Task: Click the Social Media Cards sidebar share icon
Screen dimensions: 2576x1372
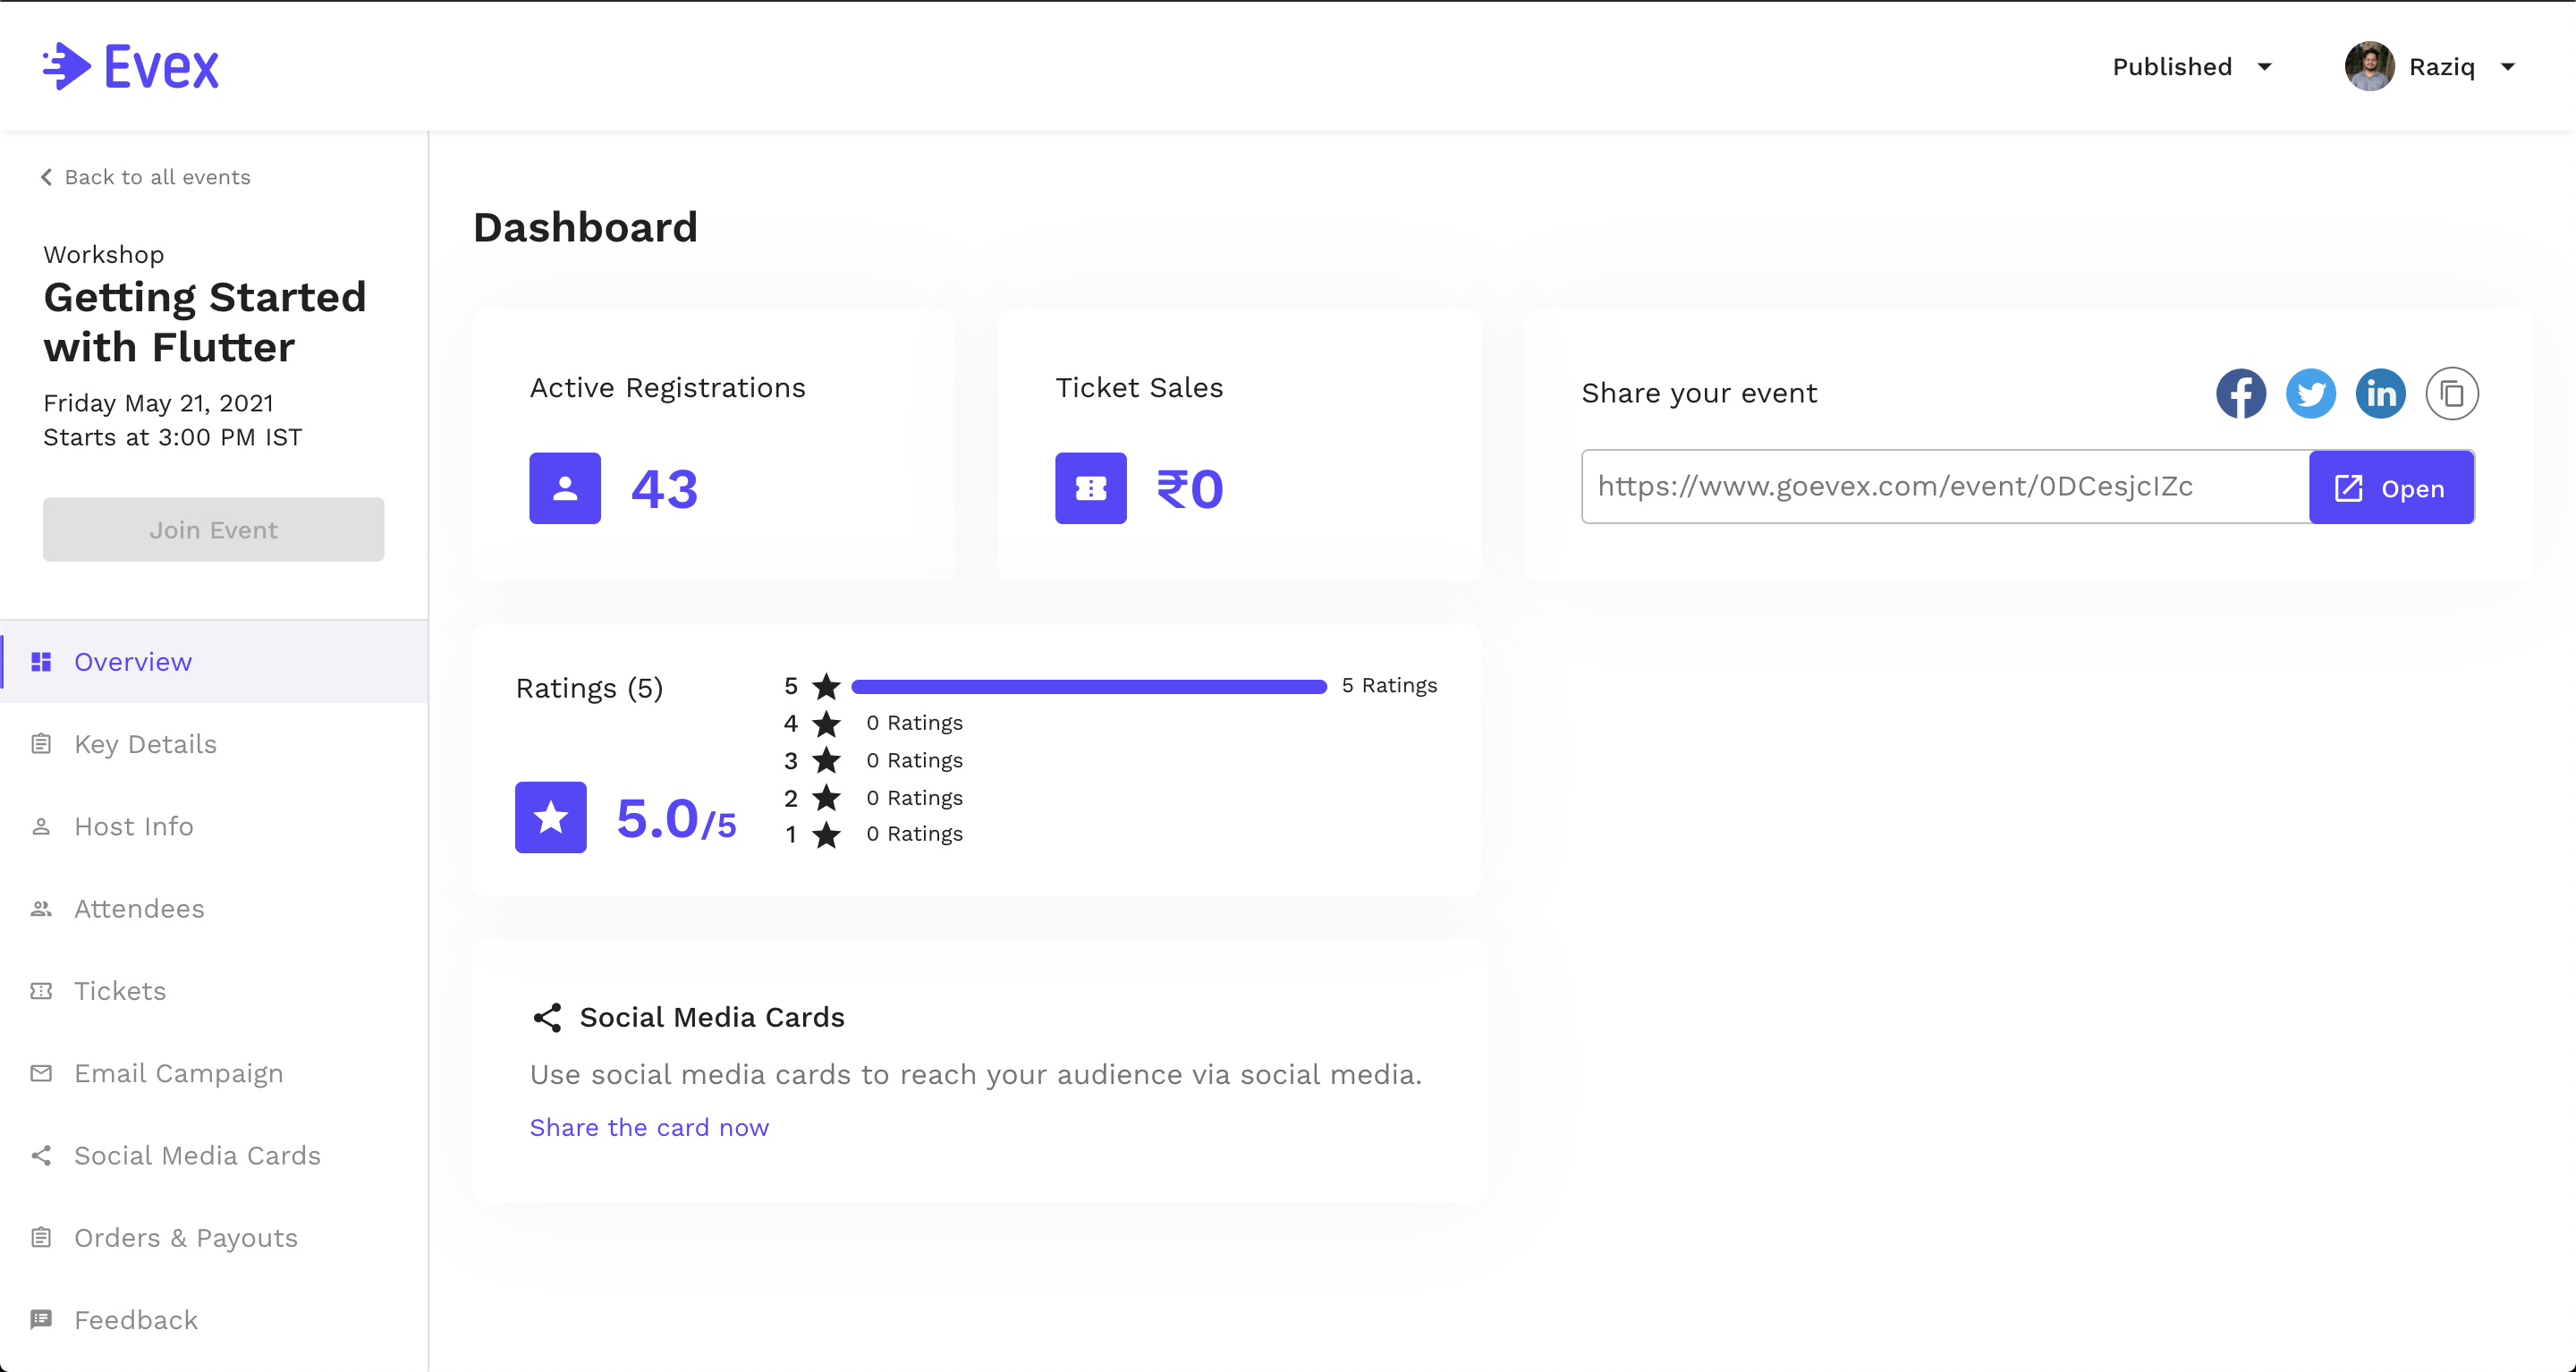Action: click(x=41, y=1155)
